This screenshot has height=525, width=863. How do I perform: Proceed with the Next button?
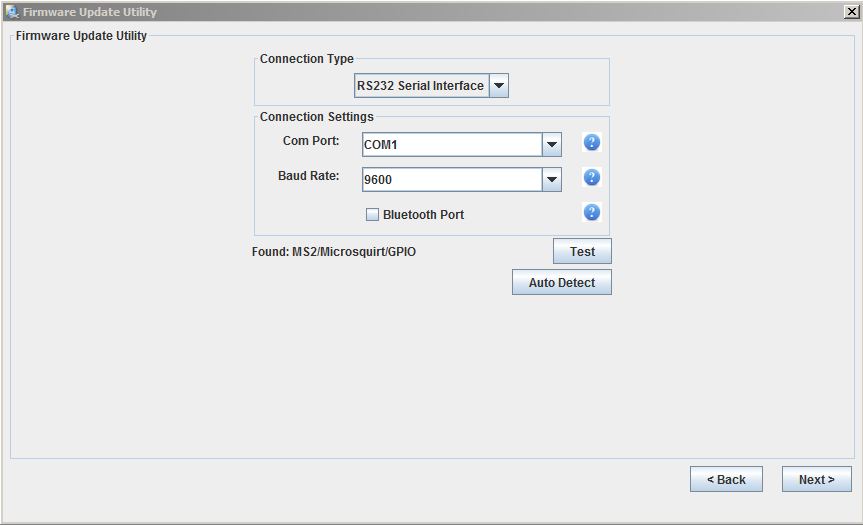point(816,480)
